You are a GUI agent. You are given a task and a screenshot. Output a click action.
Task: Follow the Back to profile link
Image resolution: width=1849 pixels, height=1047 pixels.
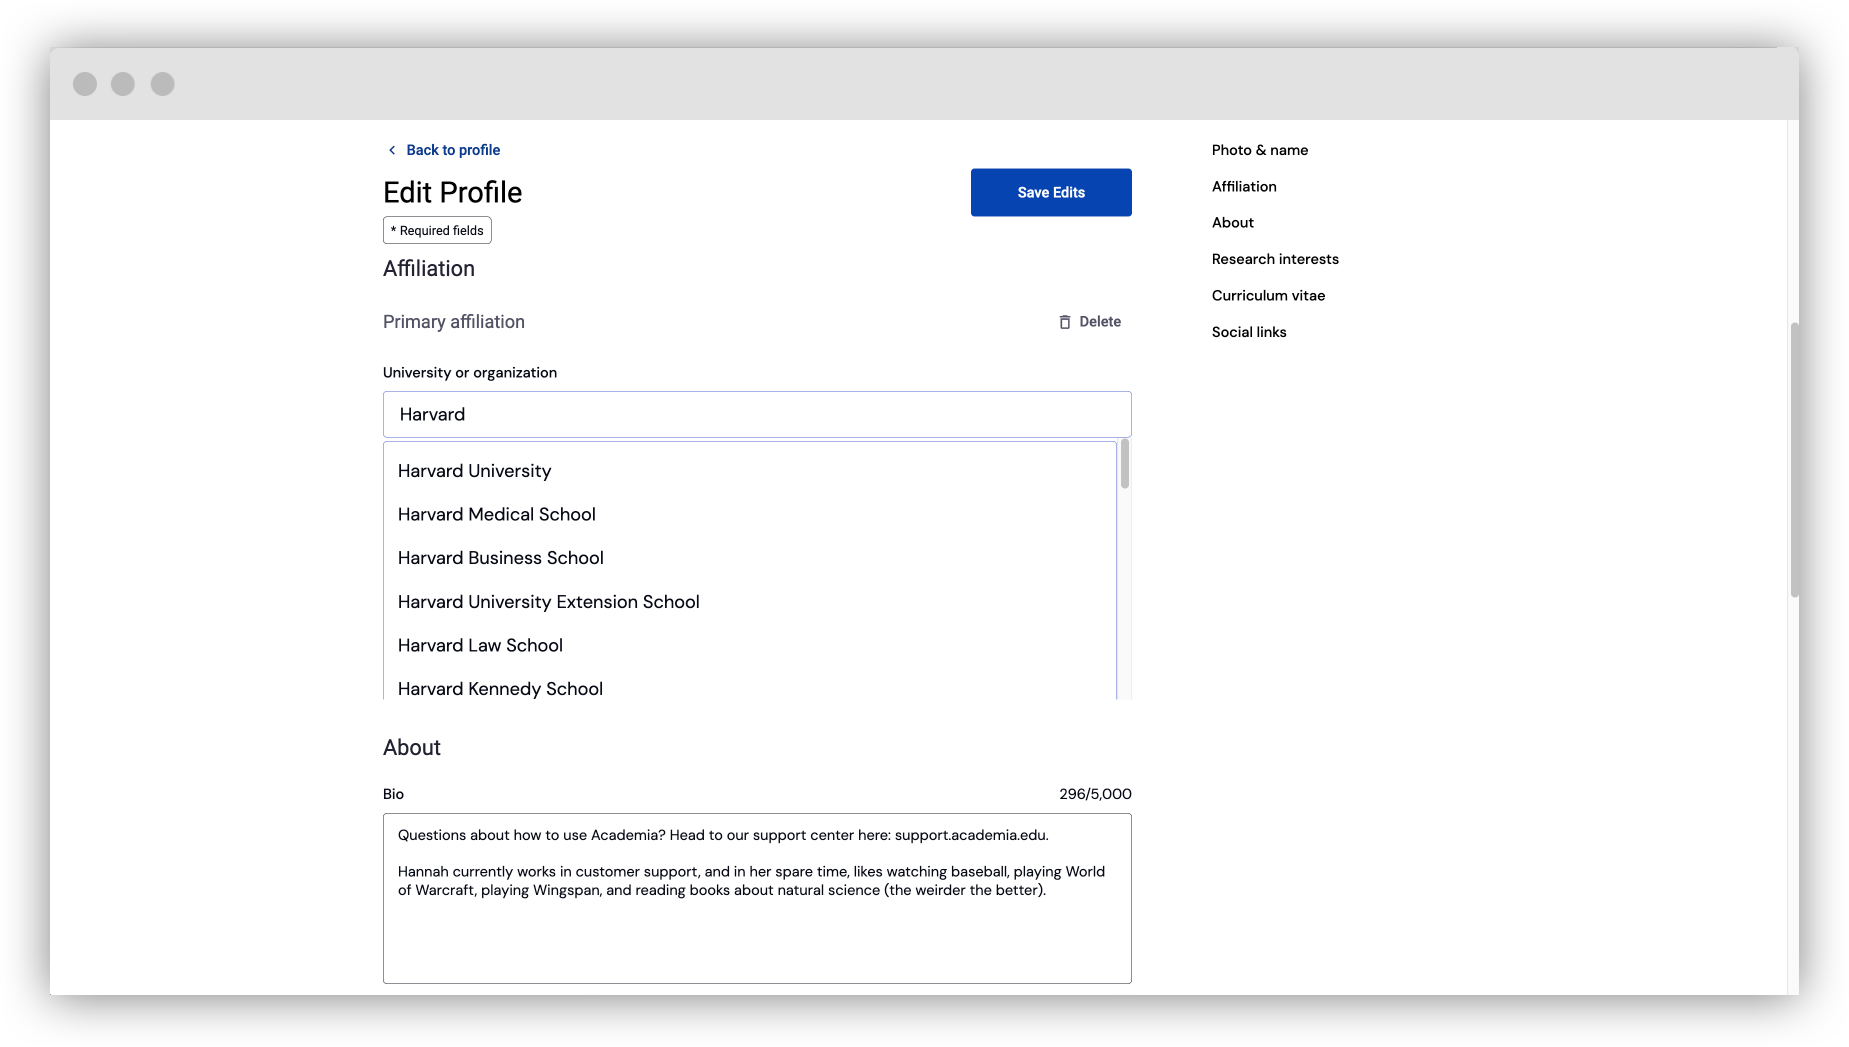coord(452,149)
